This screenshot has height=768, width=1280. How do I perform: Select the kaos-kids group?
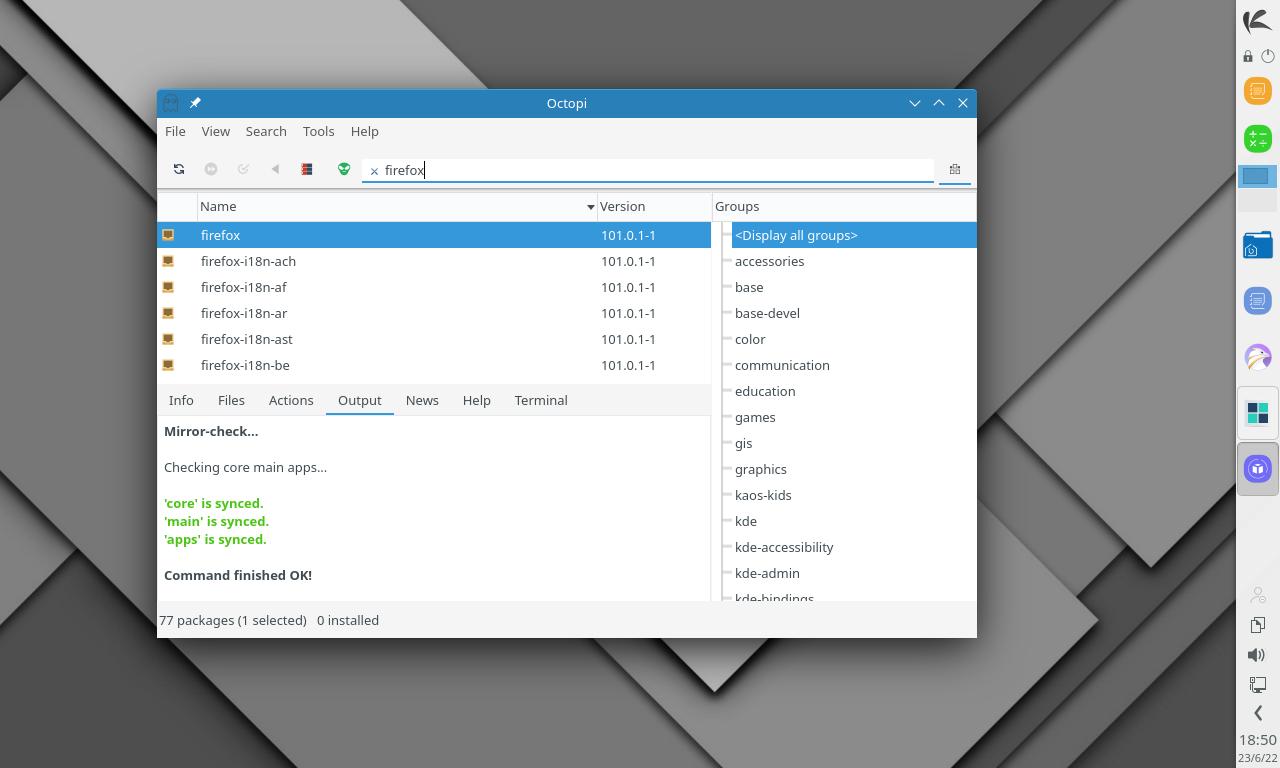pyautogui.click(x=763, y=495)
